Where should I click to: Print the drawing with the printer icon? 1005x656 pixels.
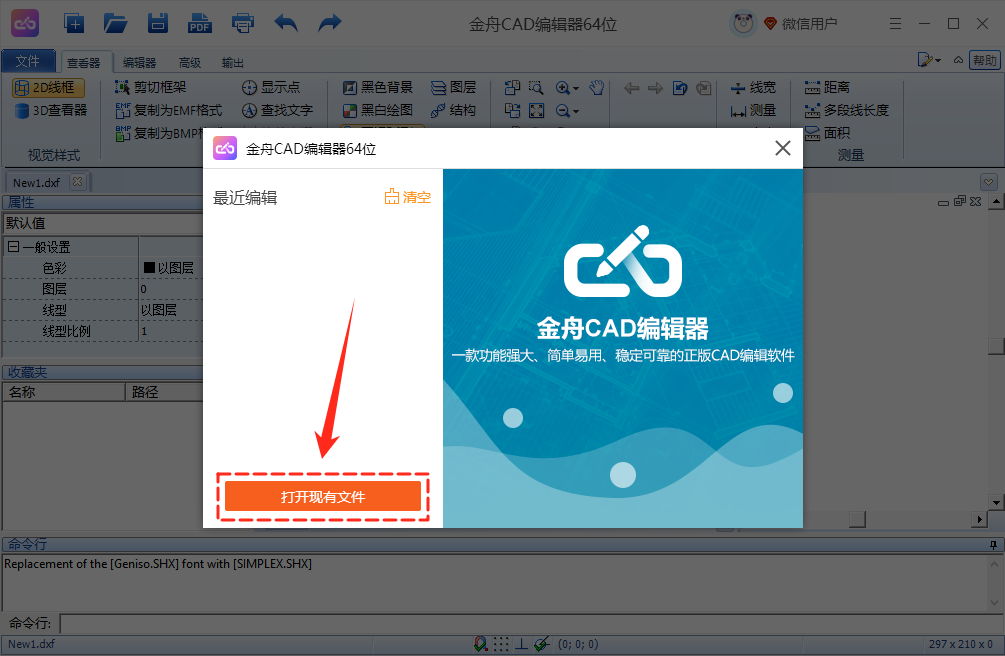[x=243, y=24]
